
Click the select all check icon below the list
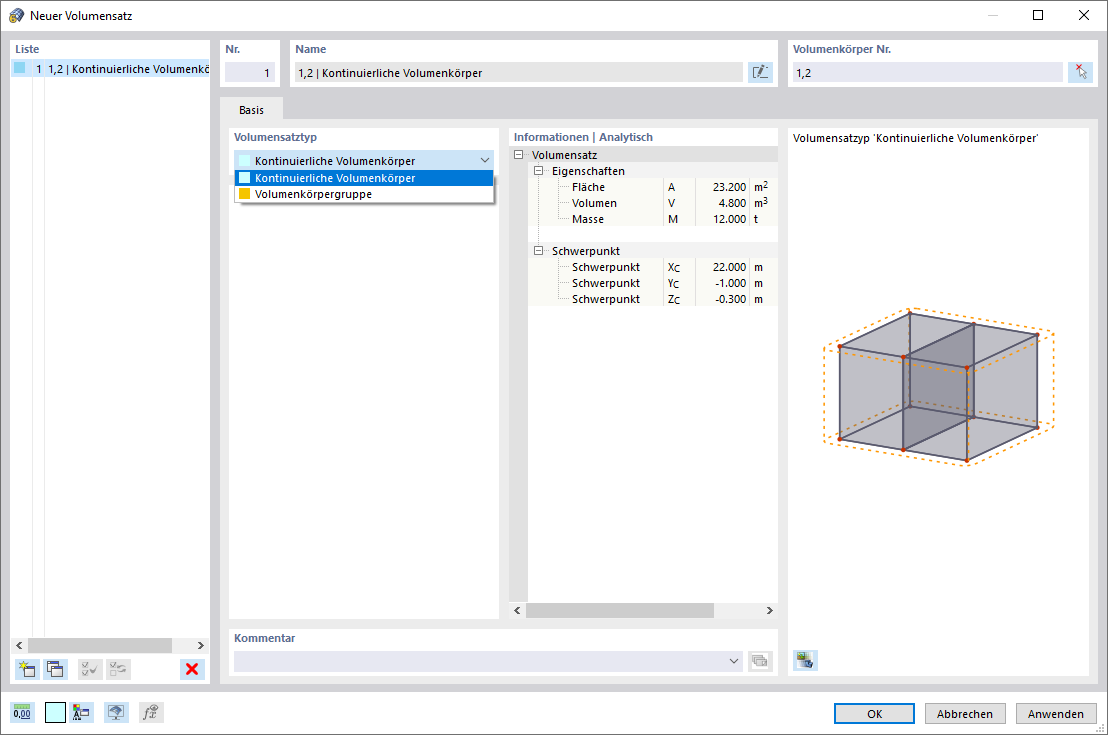90,669
